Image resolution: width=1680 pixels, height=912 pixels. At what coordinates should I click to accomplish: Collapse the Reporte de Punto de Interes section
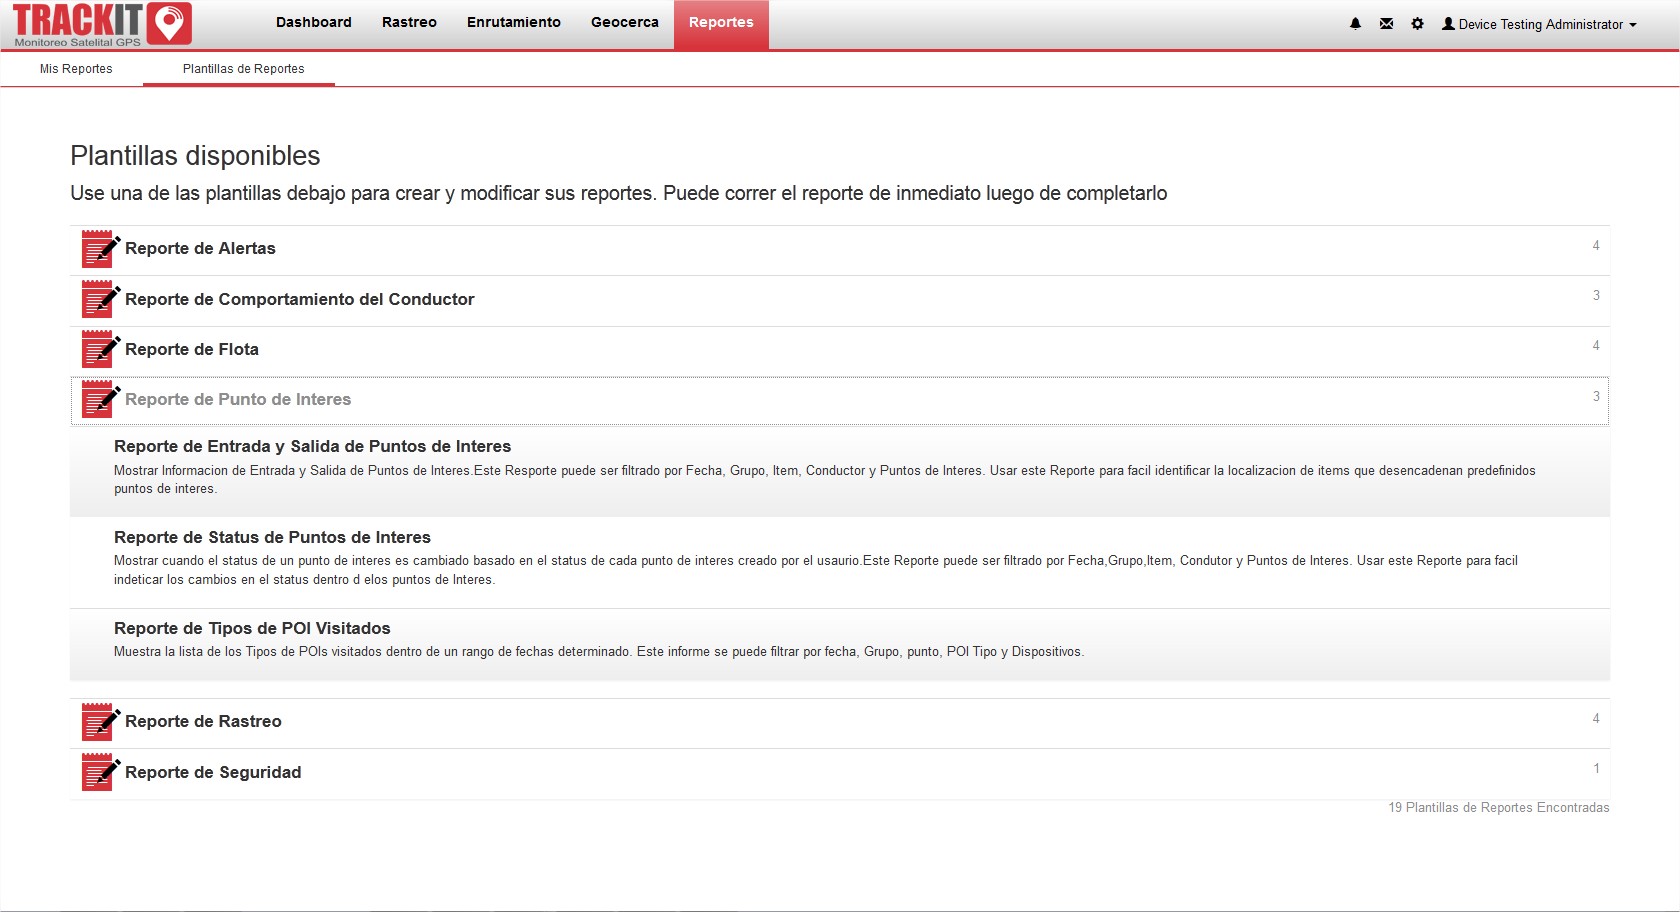coord(238,400)
